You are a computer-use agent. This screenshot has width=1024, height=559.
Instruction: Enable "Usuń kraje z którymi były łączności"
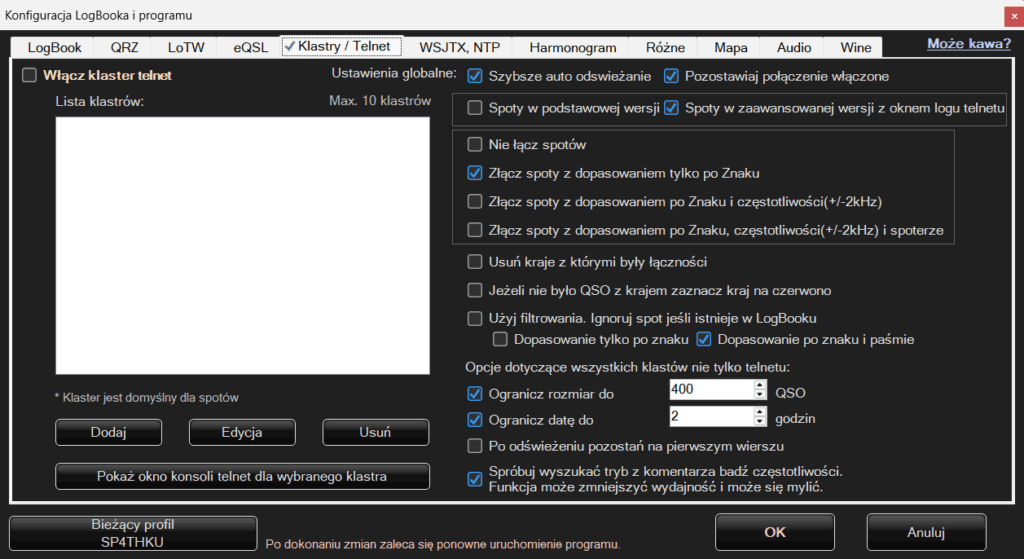pos(475,262)
